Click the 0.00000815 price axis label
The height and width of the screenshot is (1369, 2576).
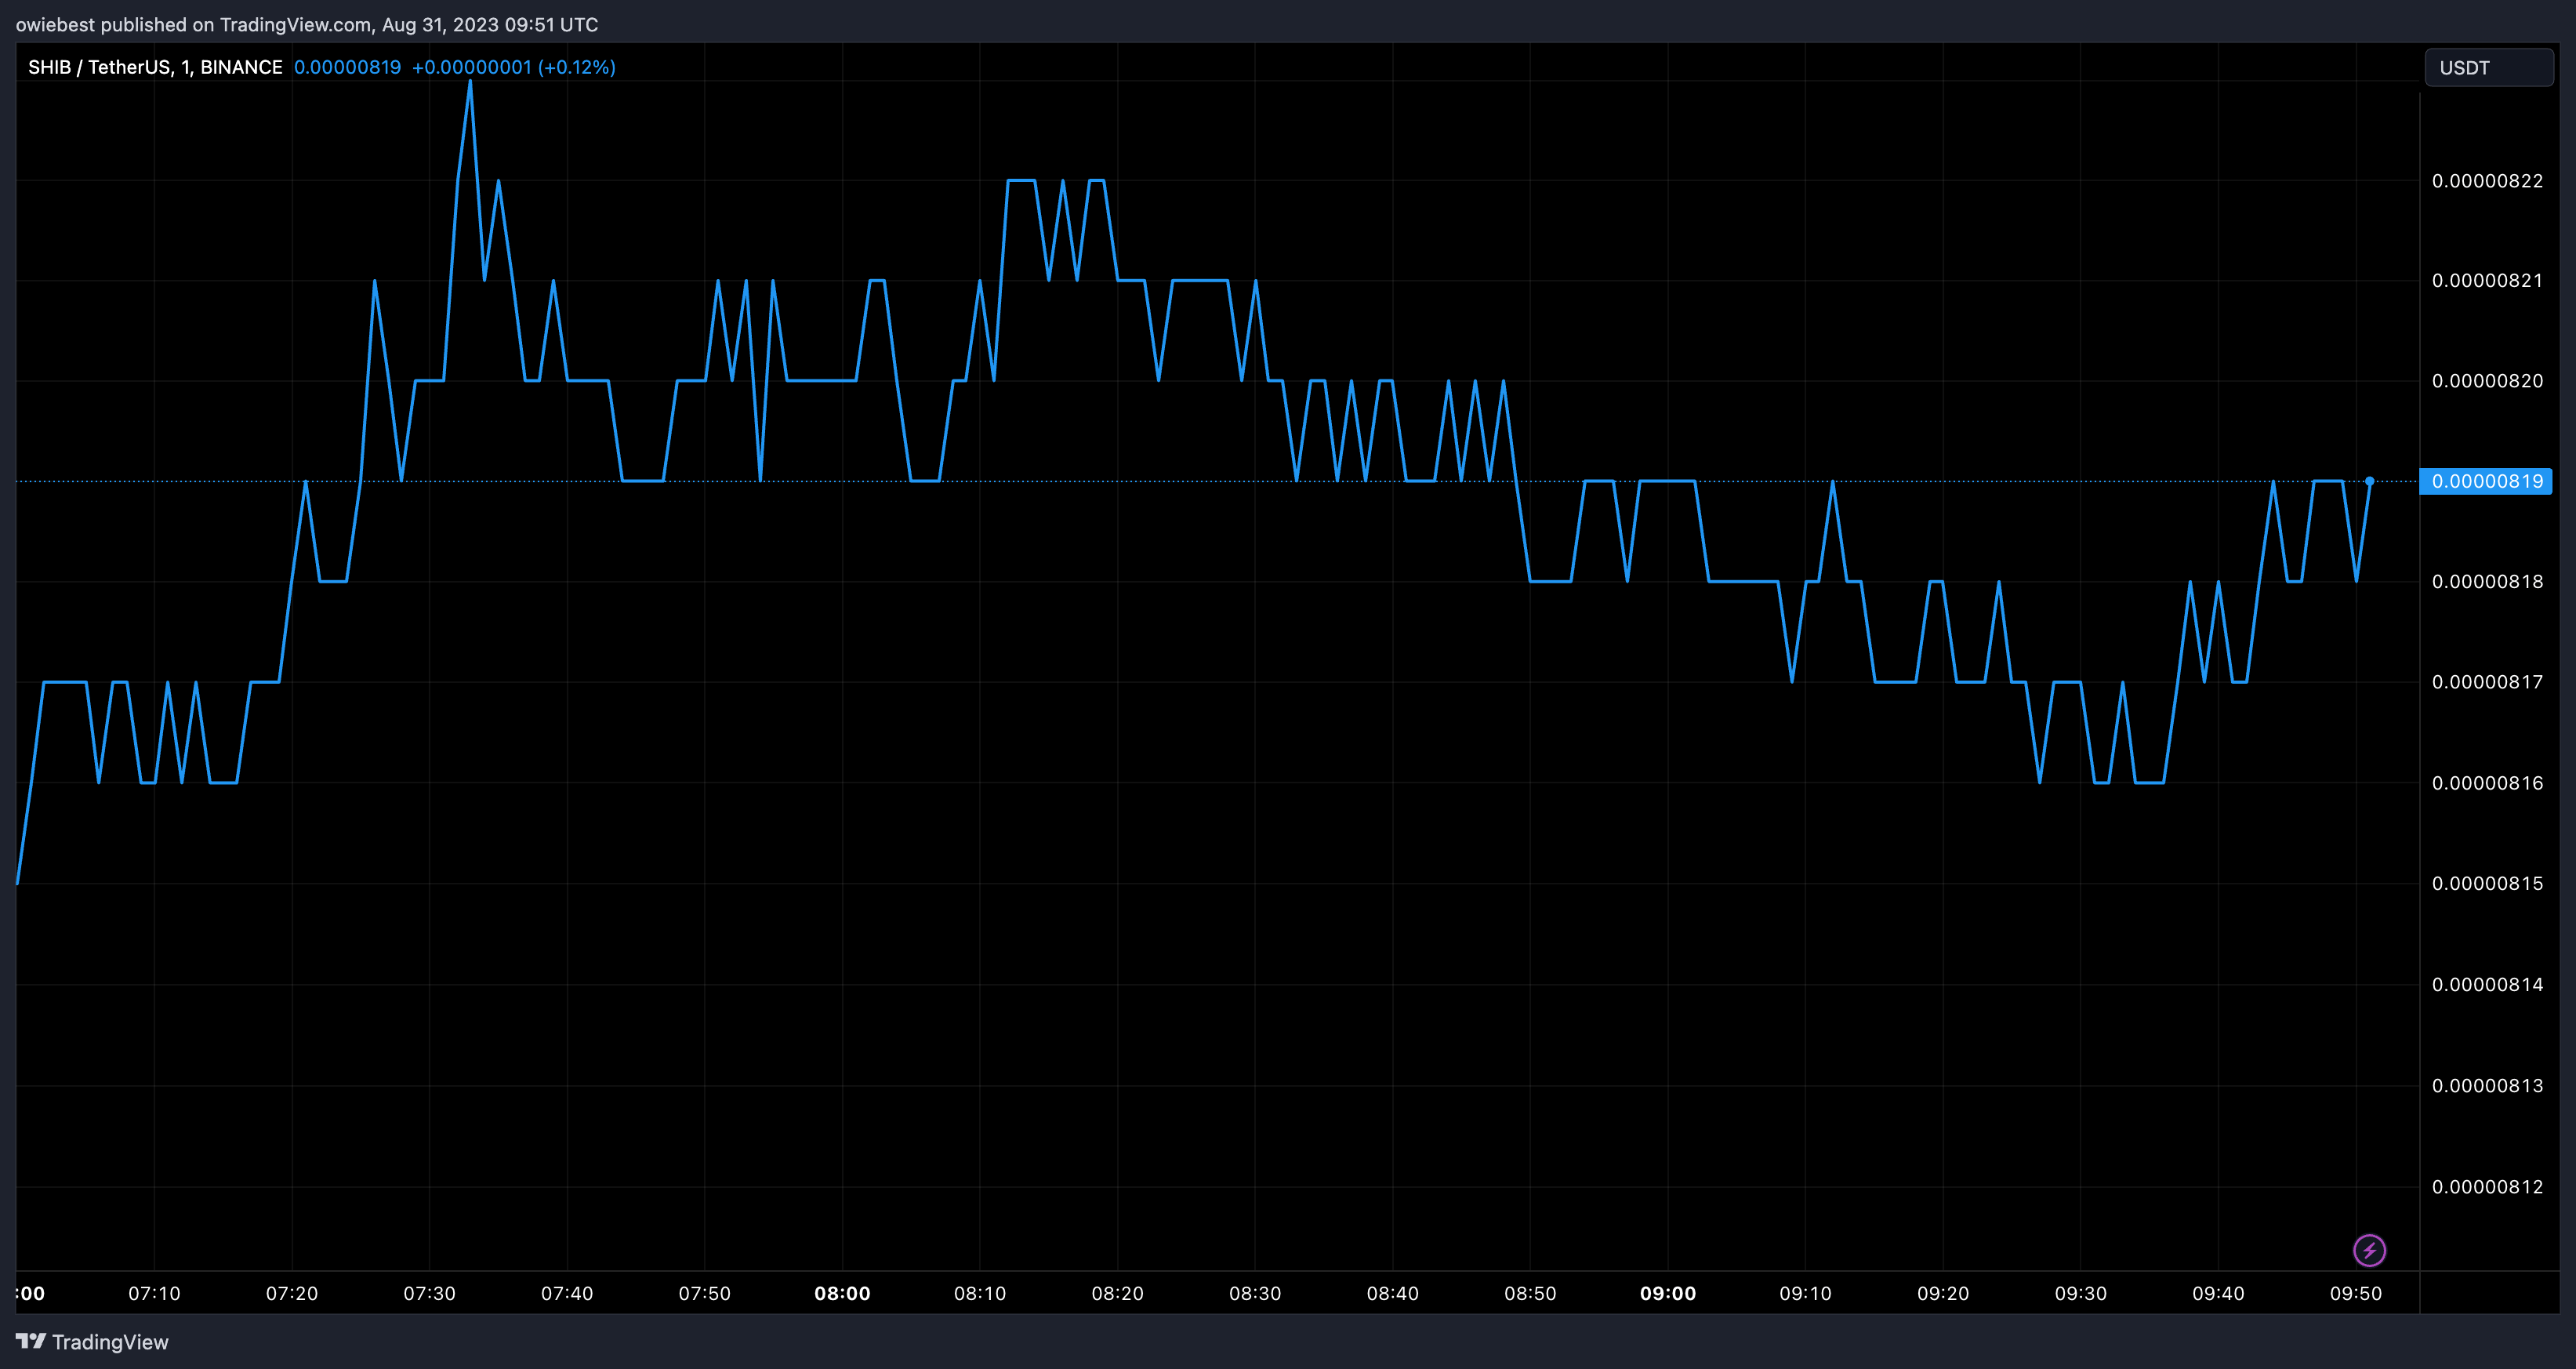coord(2487,883)
